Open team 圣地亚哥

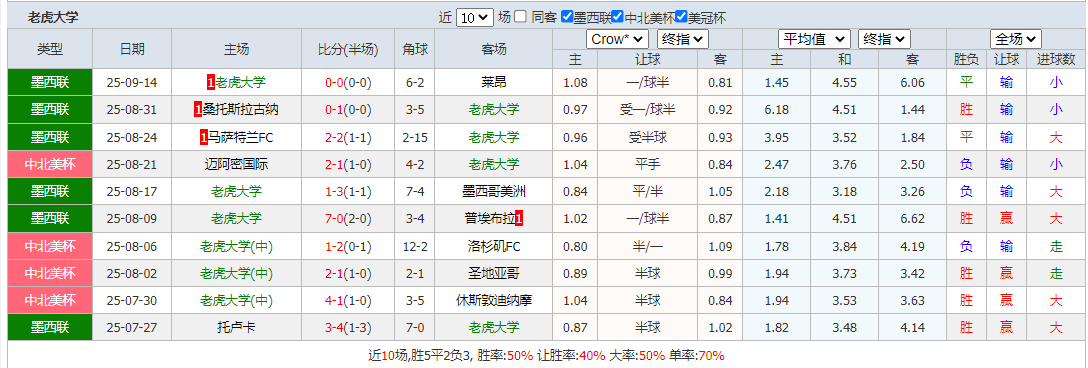pos(493,273)
